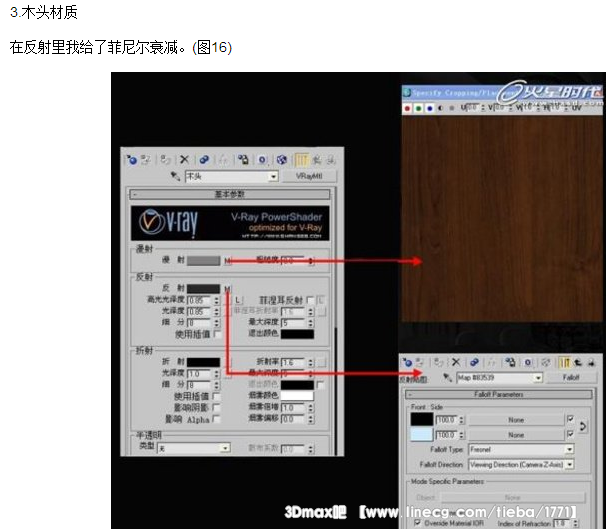This screenshot has height=529, width=606.
Task: Click Get Material icon in left material editor
Action: point(131,159)
